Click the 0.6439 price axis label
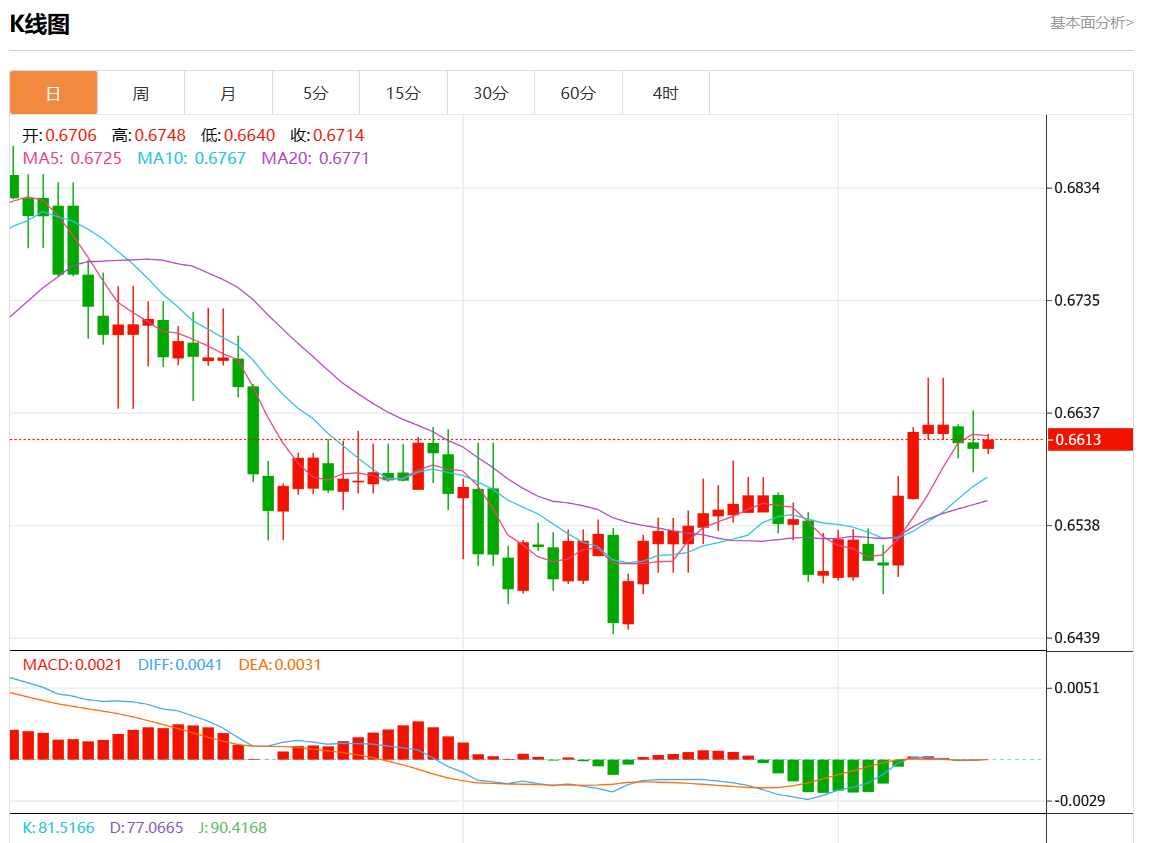1160x843 pixels. (x=1077, y=637)
